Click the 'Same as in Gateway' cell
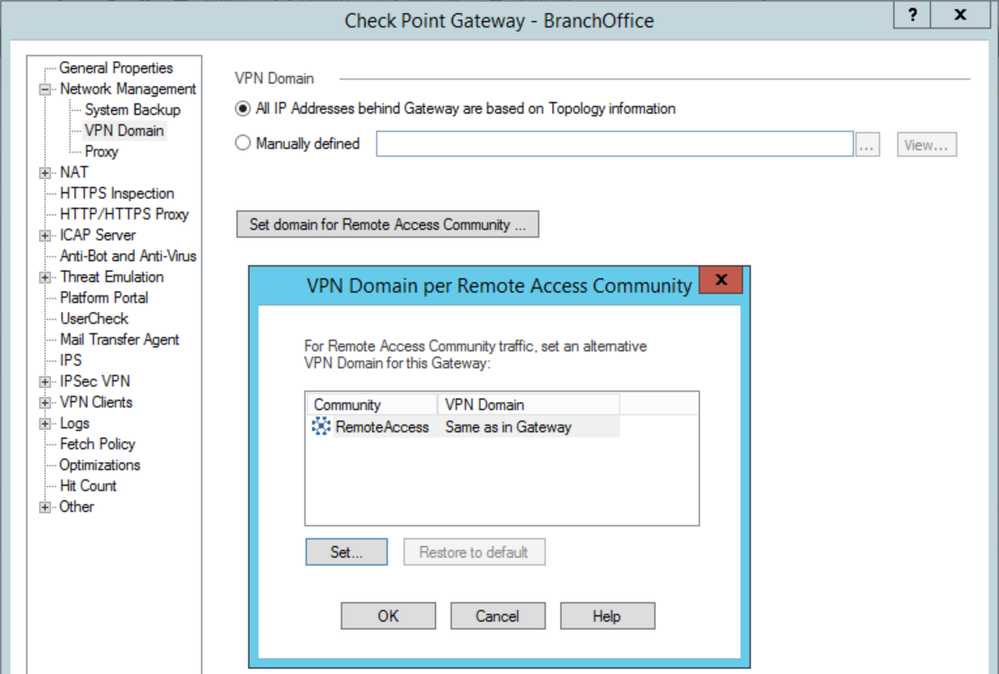999x674 pixels. (508, 427)
